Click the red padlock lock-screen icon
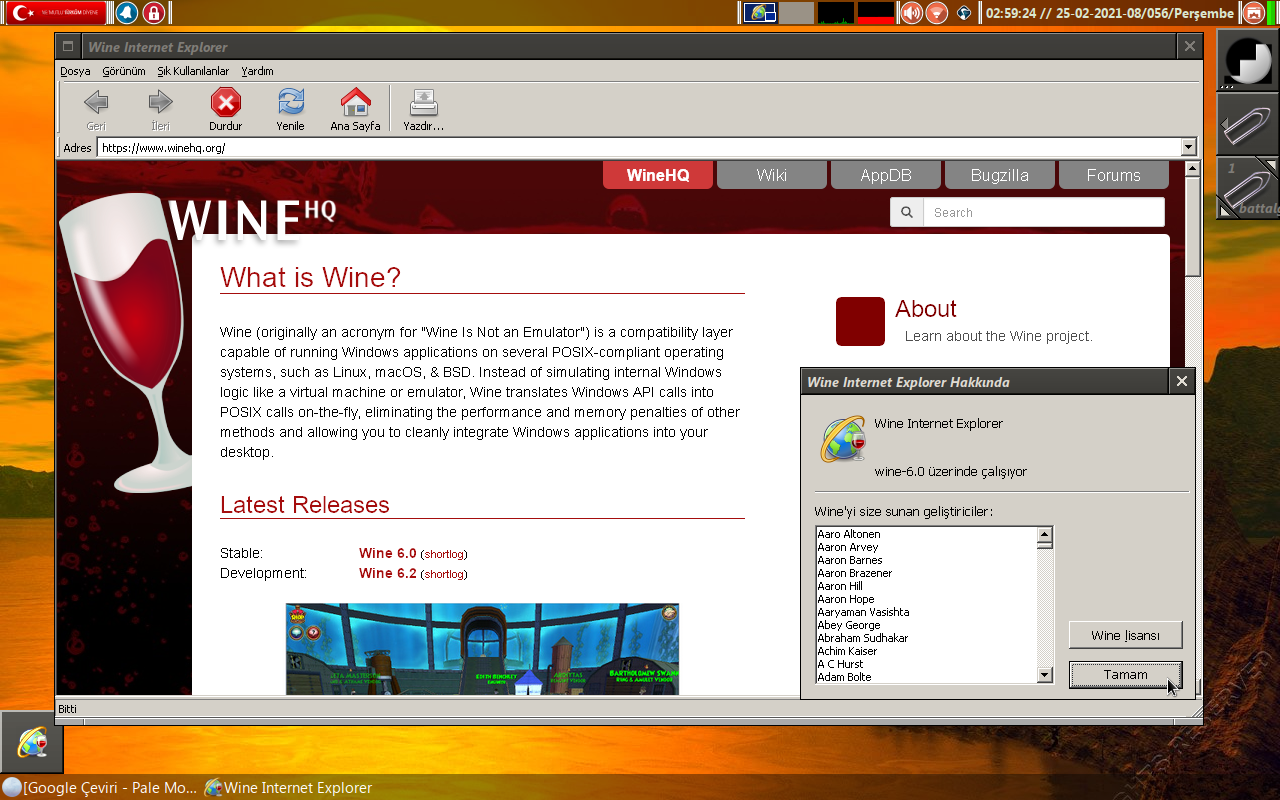The height and width of the screenshot is (800, 1280). pyautogui.click(x=154, y=13)
